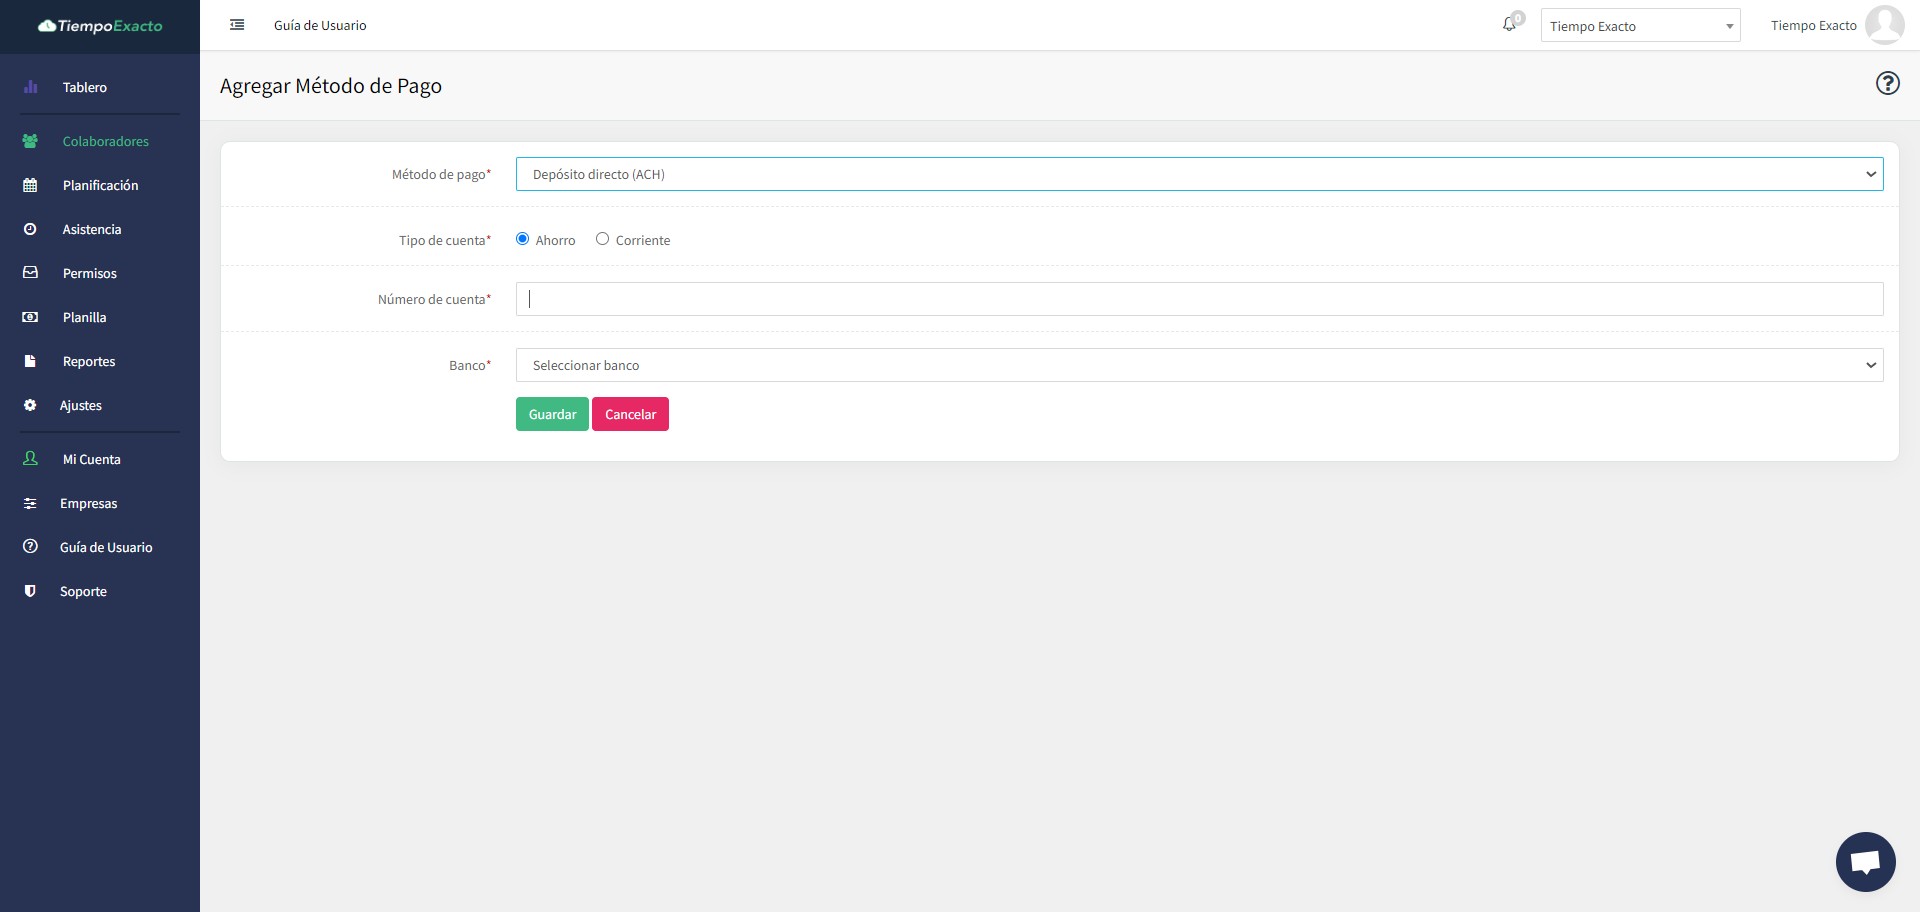Go to Mi Cuenta

(92, 459)
